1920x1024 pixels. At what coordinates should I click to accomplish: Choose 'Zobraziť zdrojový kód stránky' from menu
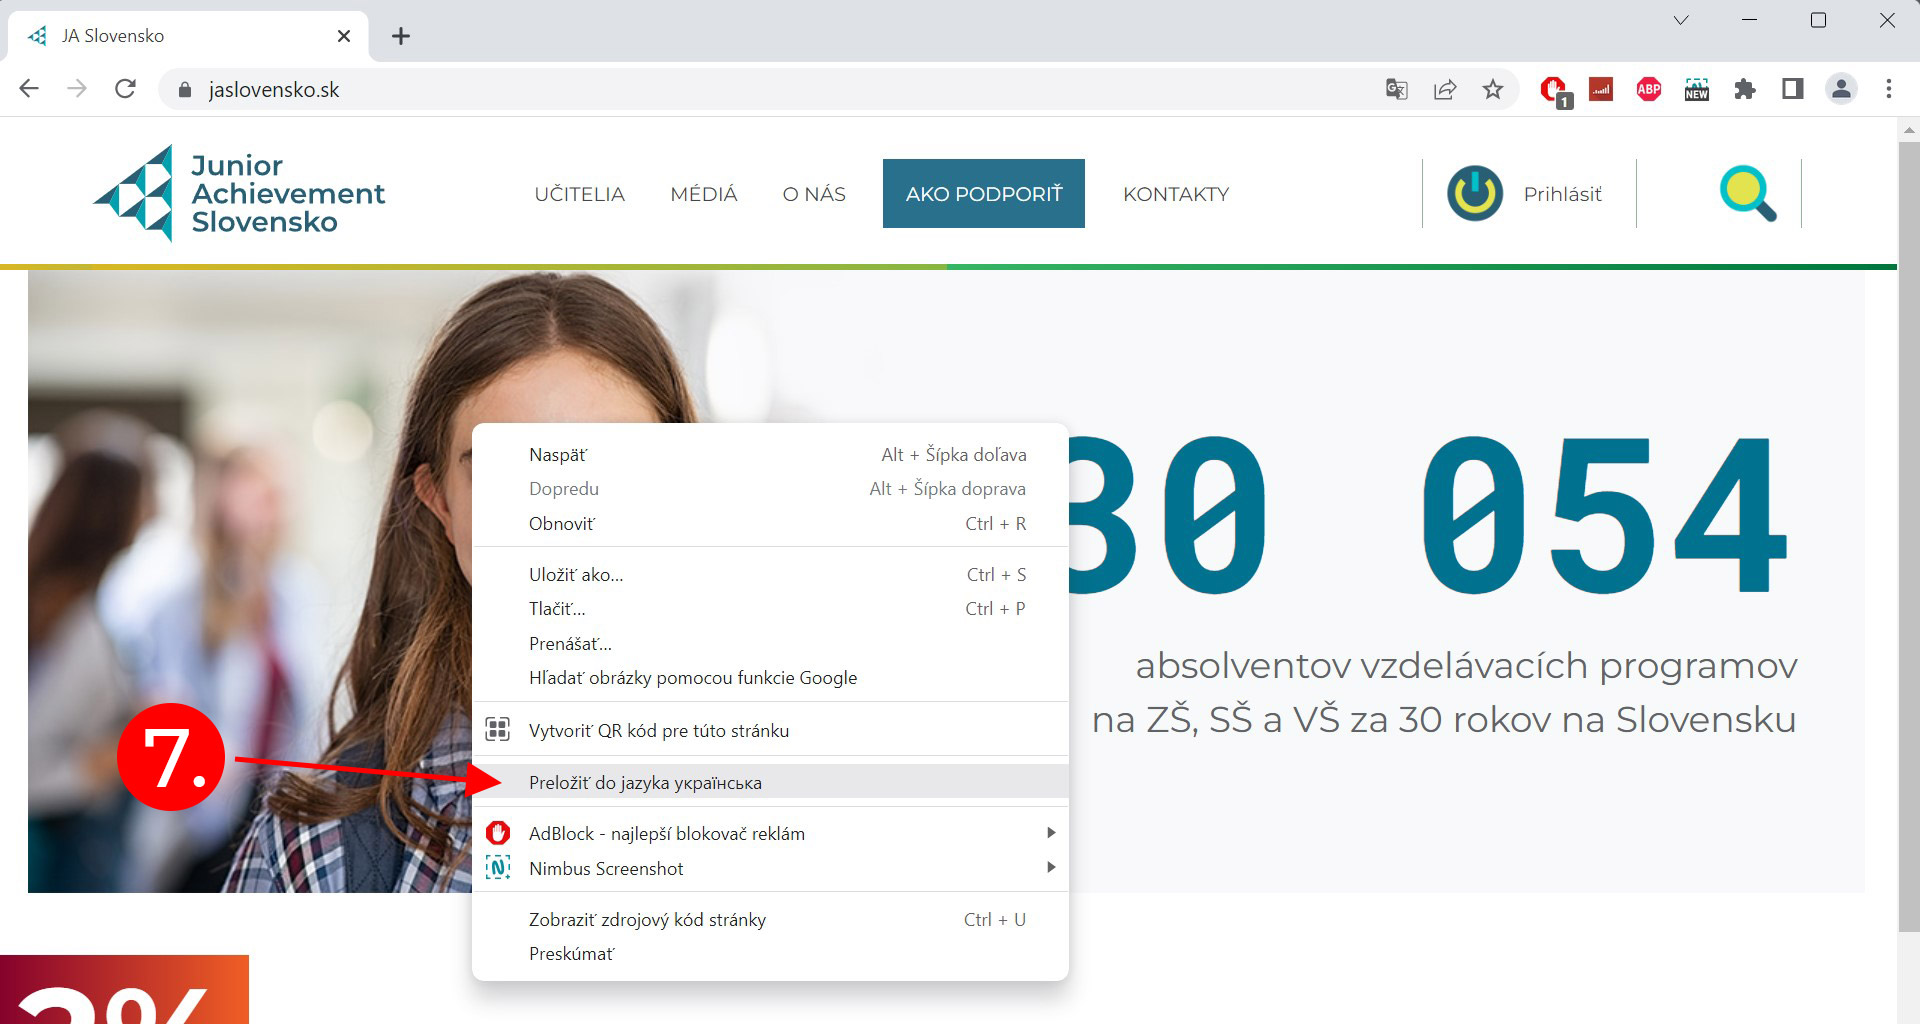pos(647,919)
